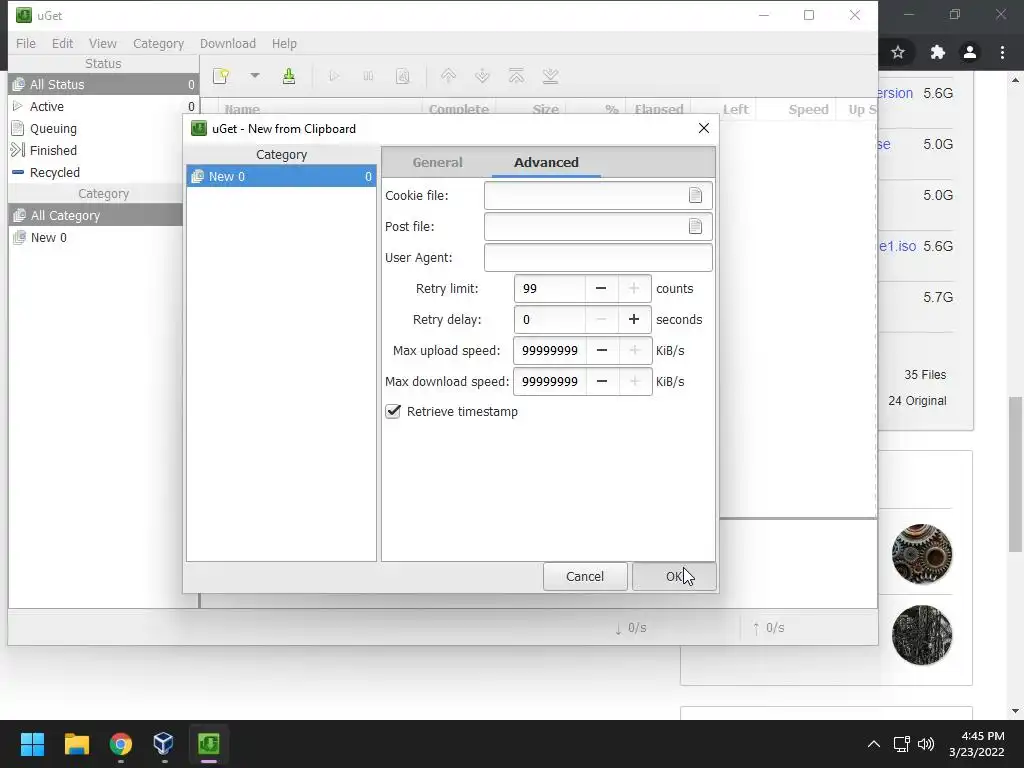
Task: Open the Chrome profile icon
Action: click(x=970, y=52)
